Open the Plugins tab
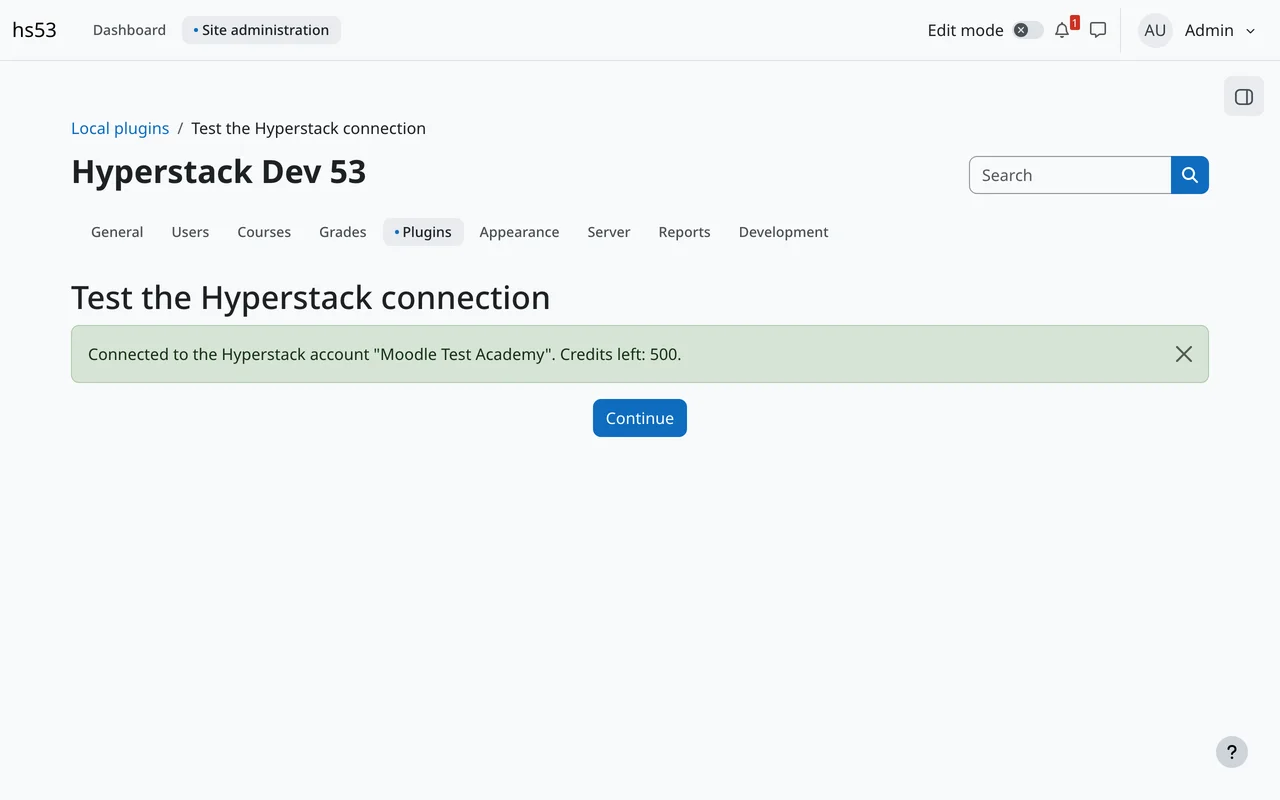Image resolution: width=1280 pixels, height=800 pixels. [423, 232]
